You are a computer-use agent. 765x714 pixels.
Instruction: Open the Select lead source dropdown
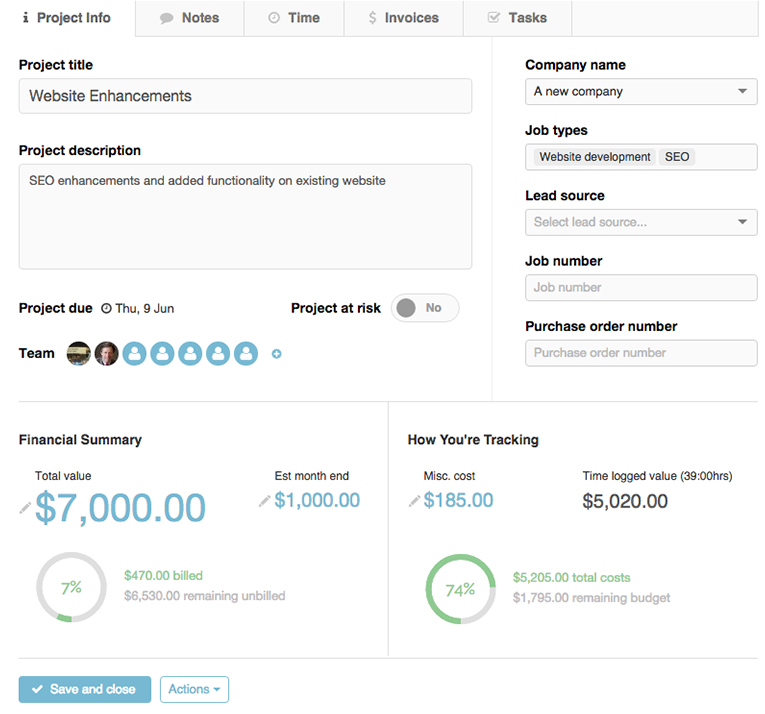tap(641, 223)
